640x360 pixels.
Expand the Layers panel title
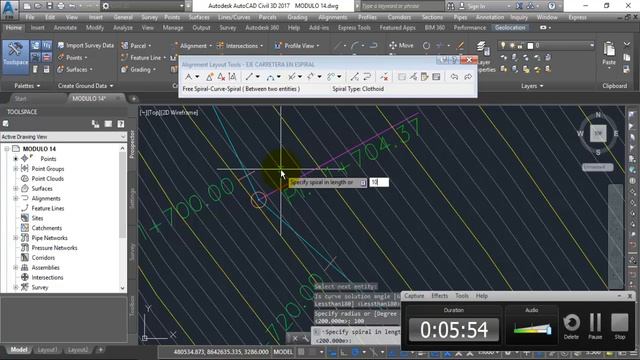[x=532, y=86]
